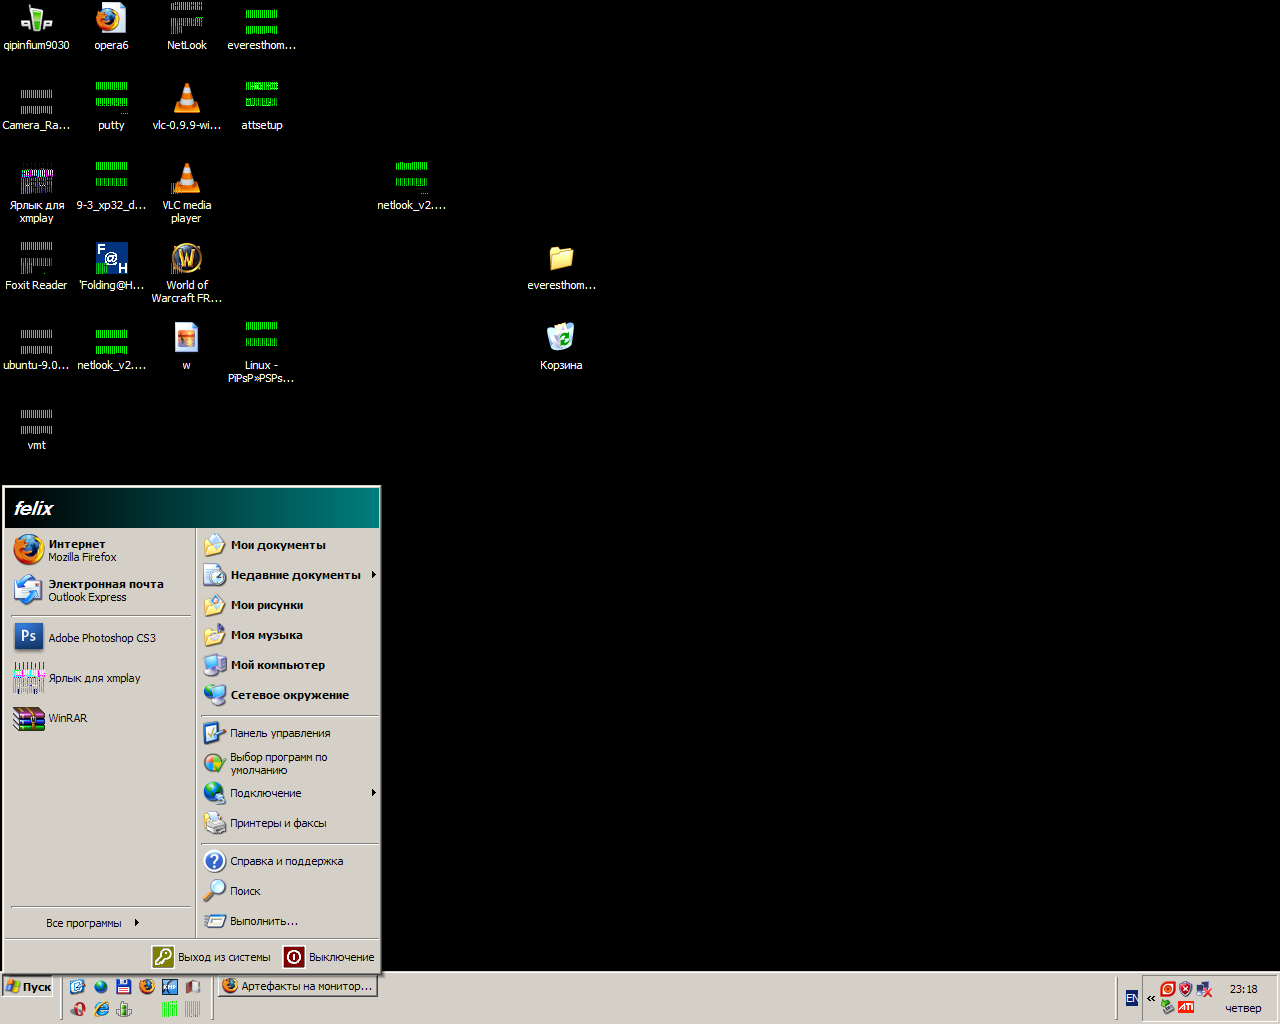Open Мой компьютер from Start menu
Image resolution: width=1280 pixels, height=1024 pixels.
point(277,665)
